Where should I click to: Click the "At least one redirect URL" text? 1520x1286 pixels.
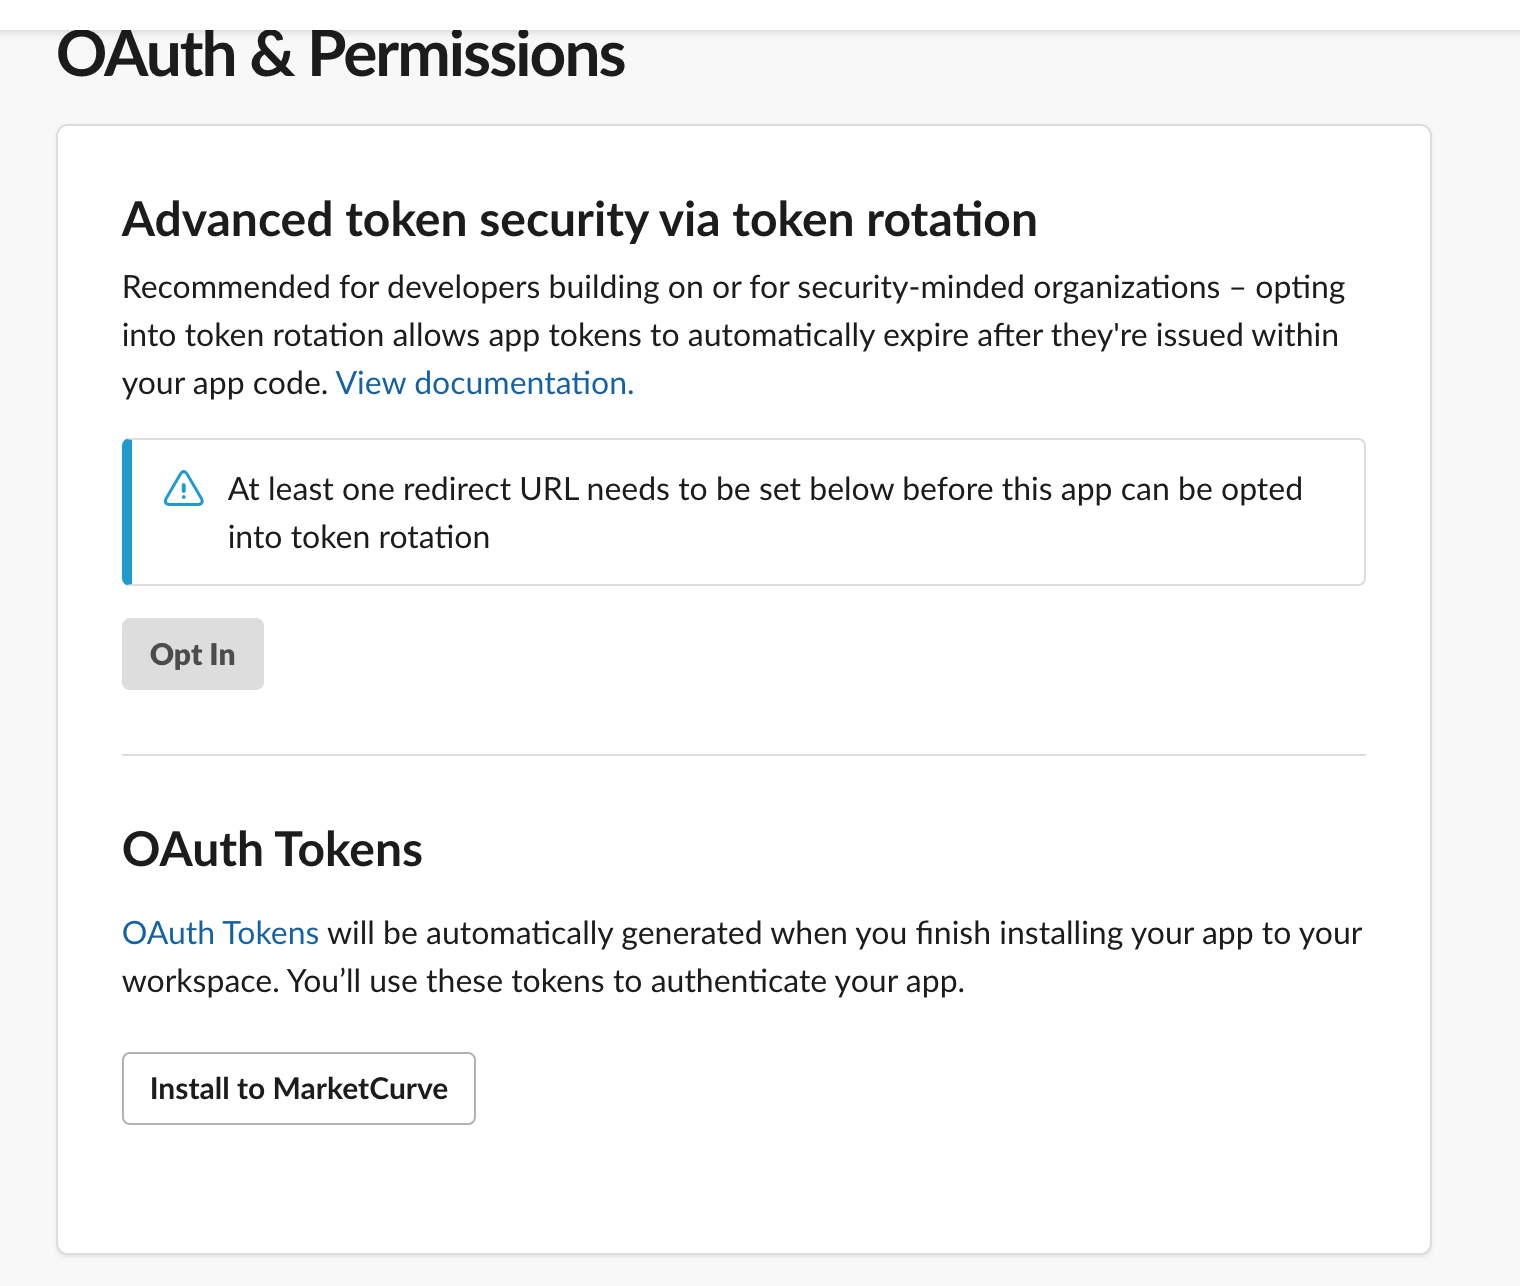[400, 489]
